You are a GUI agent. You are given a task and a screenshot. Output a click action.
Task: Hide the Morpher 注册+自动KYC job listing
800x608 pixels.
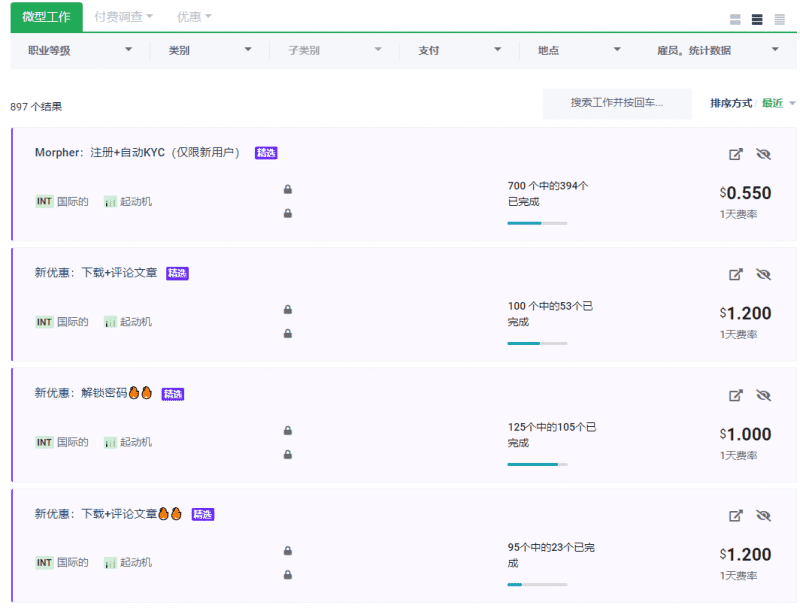pyautogui.click(x=763, y=154)
